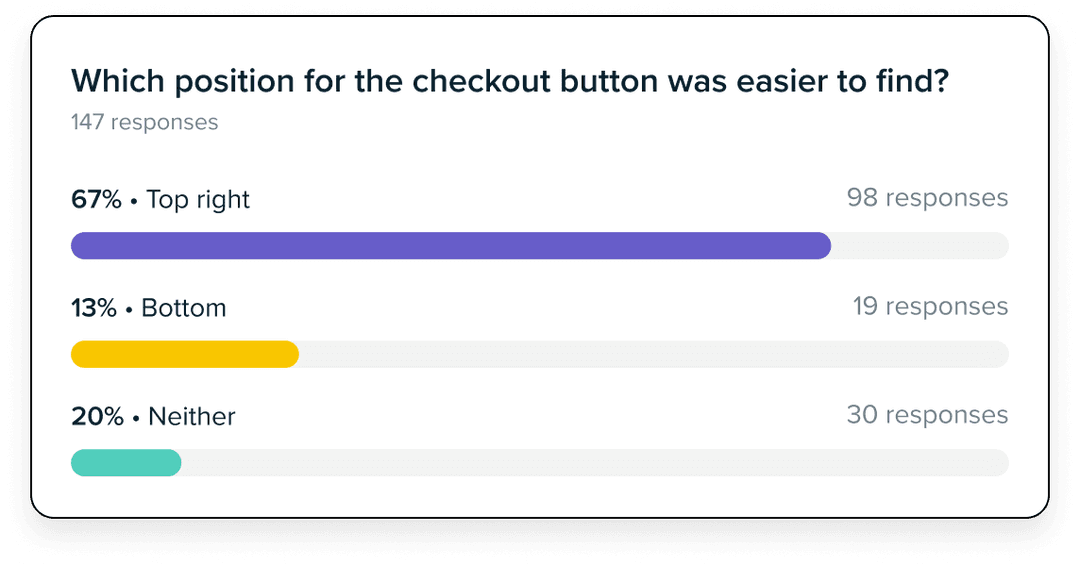This screenshot has height=565, width=1080.
Task: Open the 19 responses count
Action: pyautogui.click(x=930, y=306)
